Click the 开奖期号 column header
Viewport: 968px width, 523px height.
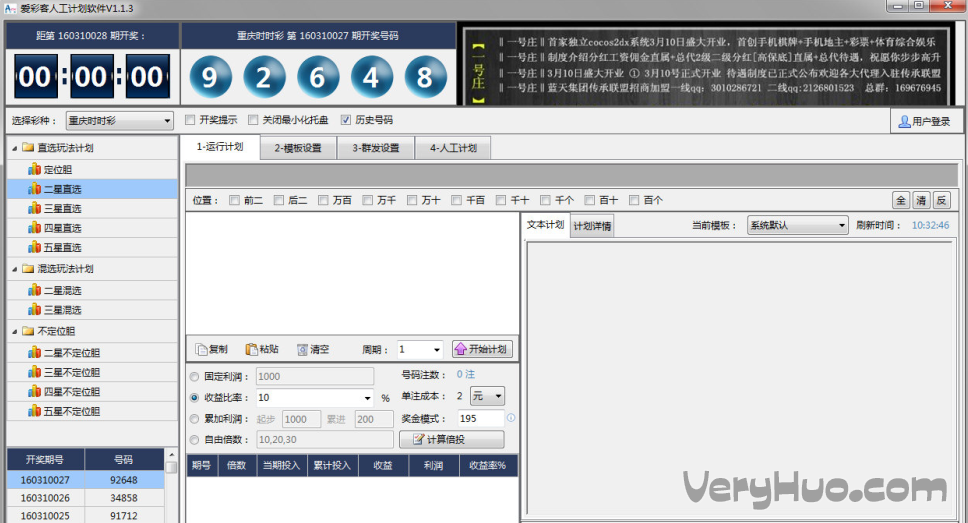coord(45,459)
